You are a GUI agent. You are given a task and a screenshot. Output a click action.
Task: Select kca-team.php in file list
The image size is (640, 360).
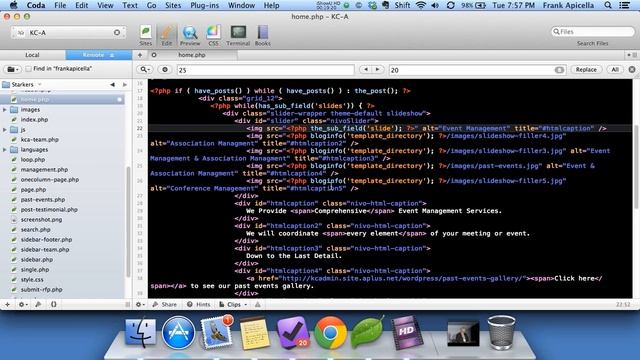pos(40,140)
